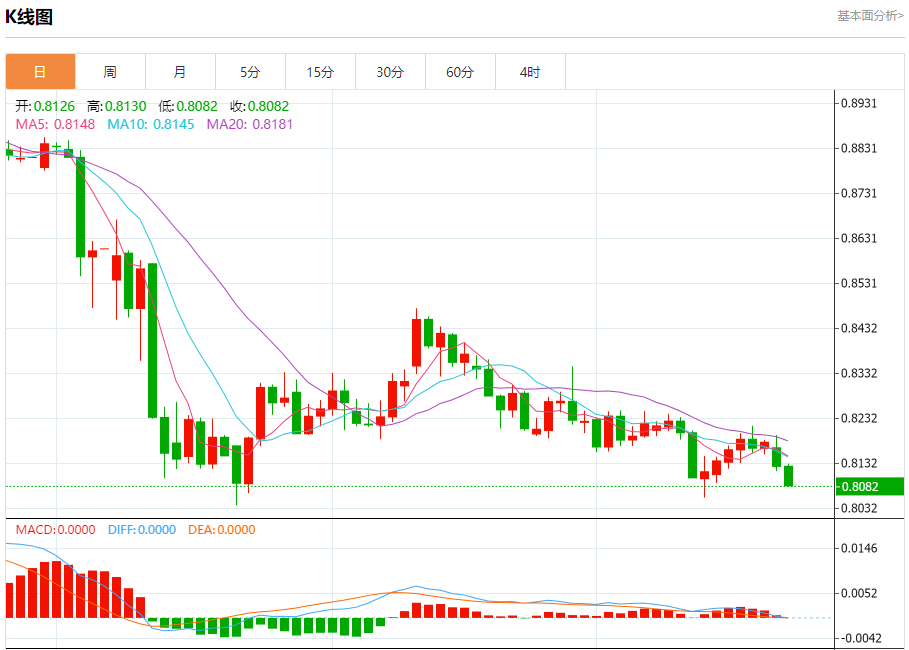Click the 0.8332 price axis label

[x=859, y=373]
